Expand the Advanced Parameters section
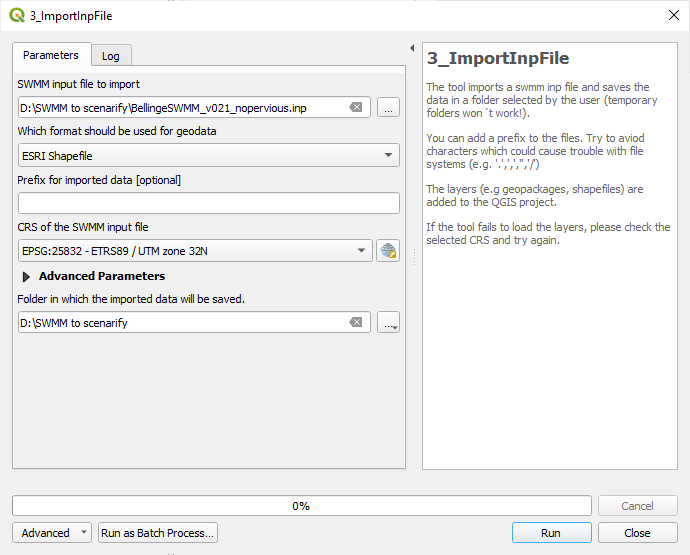 pos(27,276)
